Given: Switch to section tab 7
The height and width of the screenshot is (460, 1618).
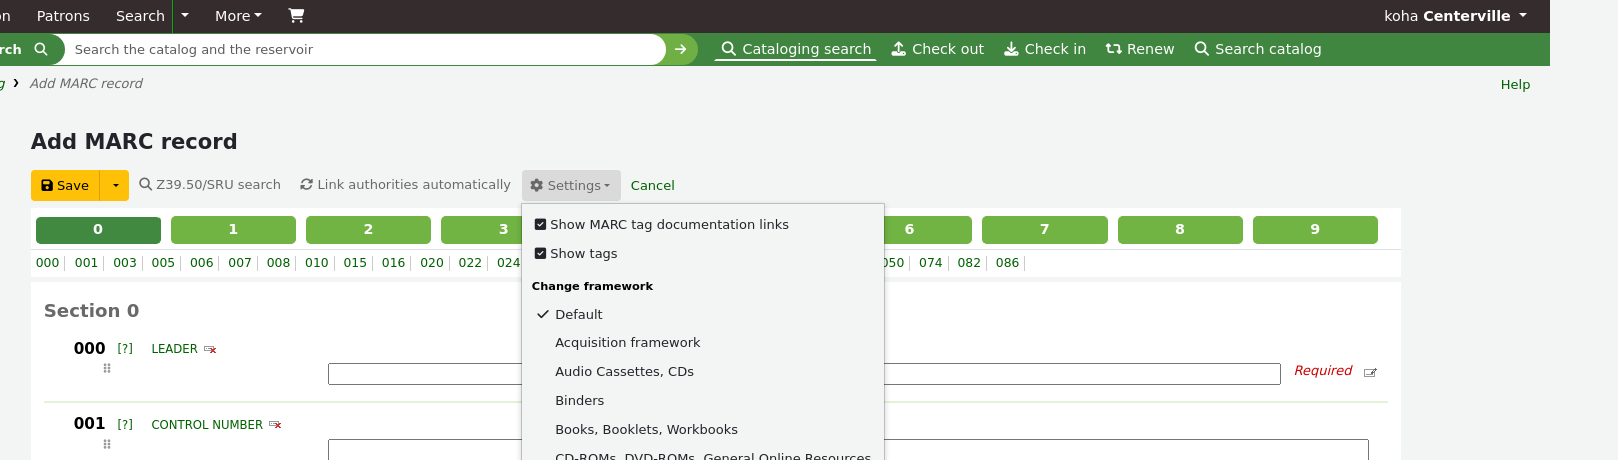Looking at the screenshot, I should pyautogui.click(x=1044, y=230).
